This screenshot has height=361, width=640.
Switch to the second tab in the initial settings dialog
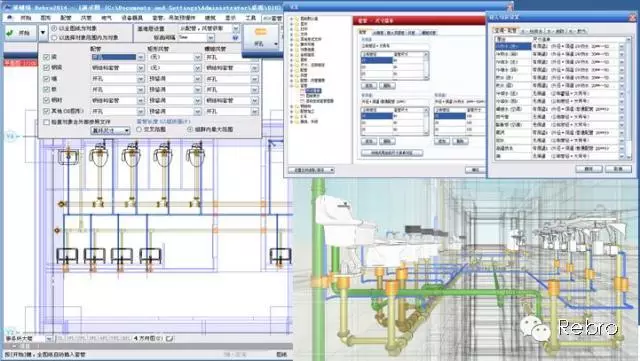point(532,31)
